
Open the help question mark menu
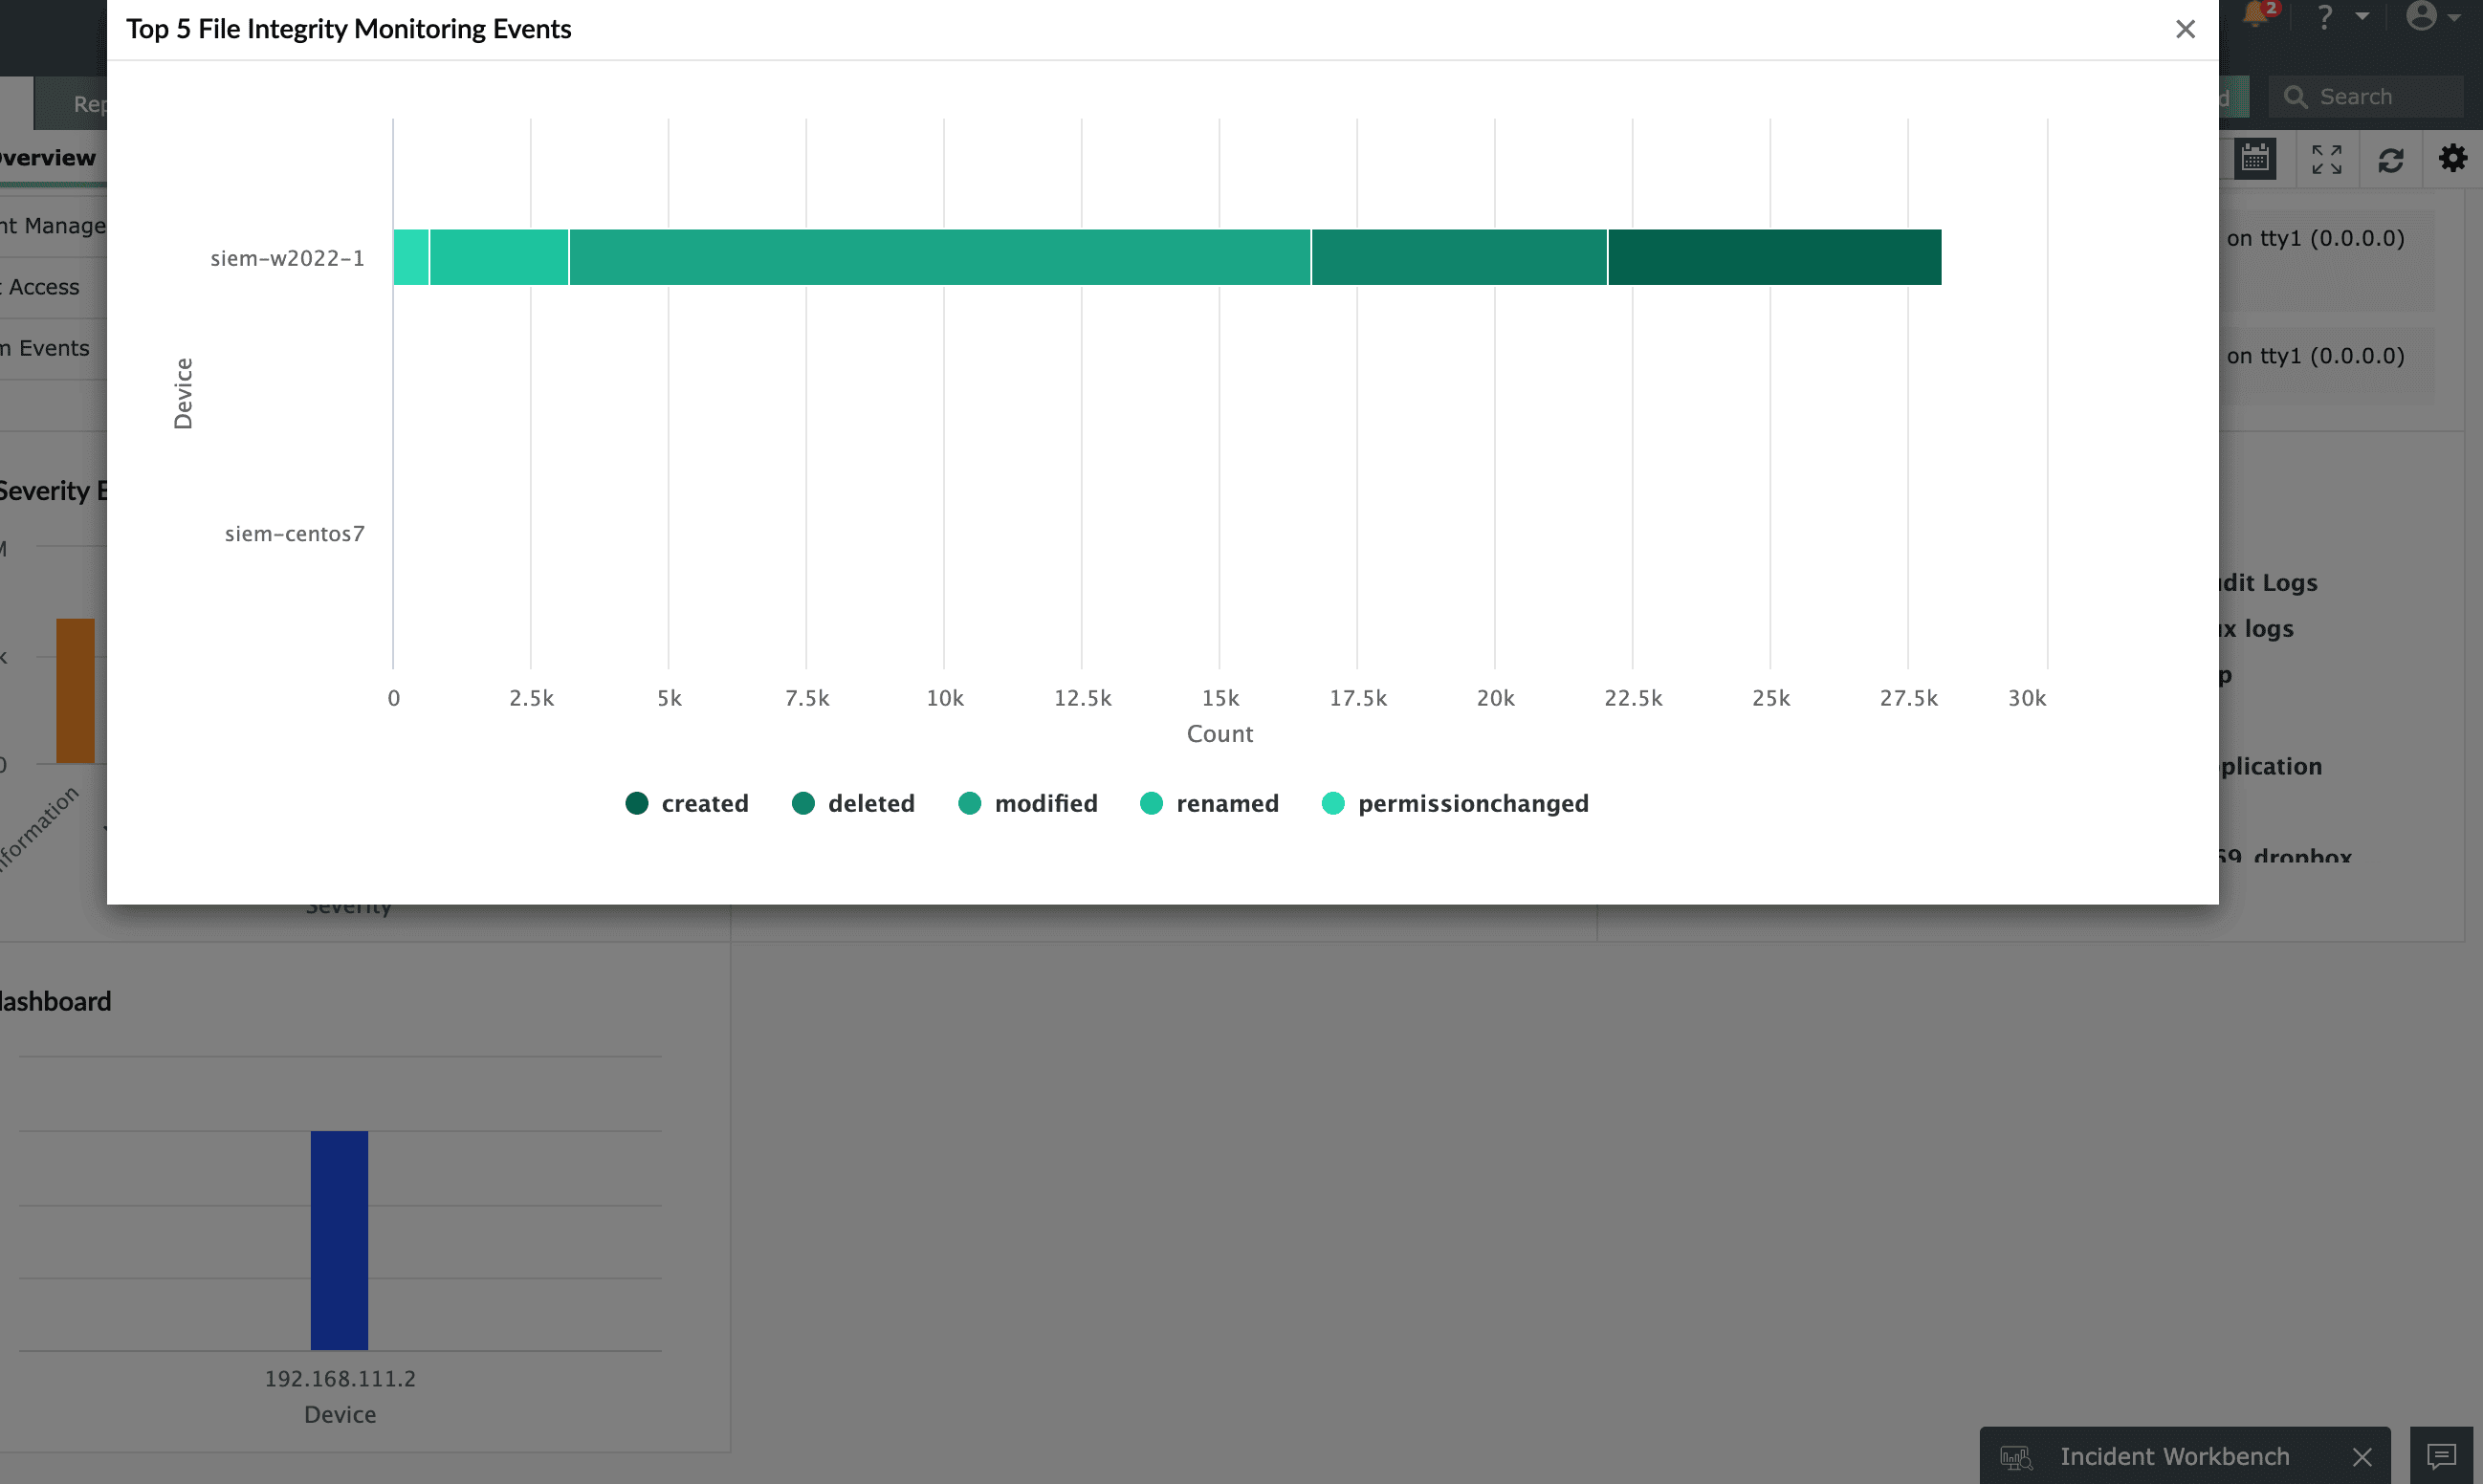(x=2325, y=17)
